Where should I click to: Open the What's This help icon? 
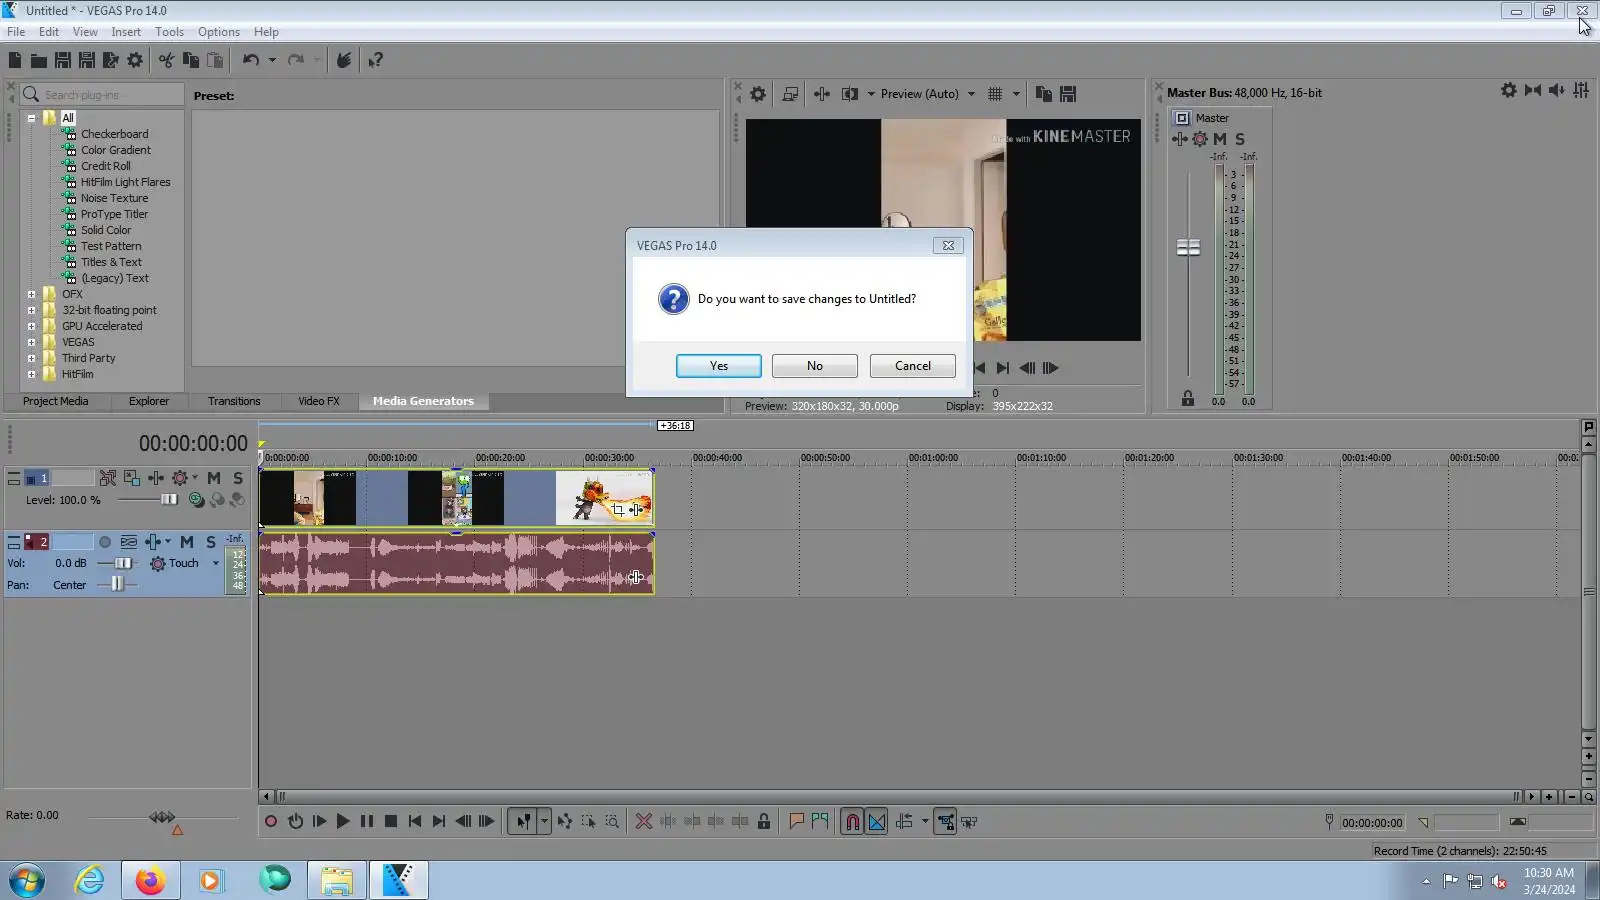coord(375,60)
